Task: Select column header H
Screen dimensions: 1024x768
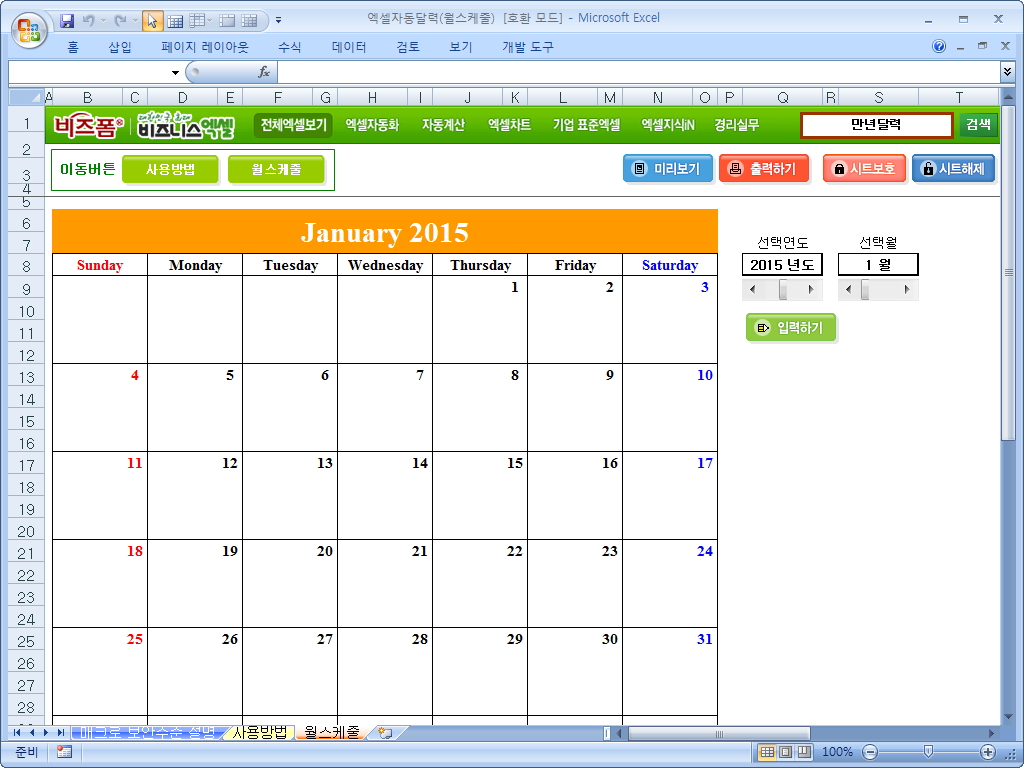Action: 372,97
